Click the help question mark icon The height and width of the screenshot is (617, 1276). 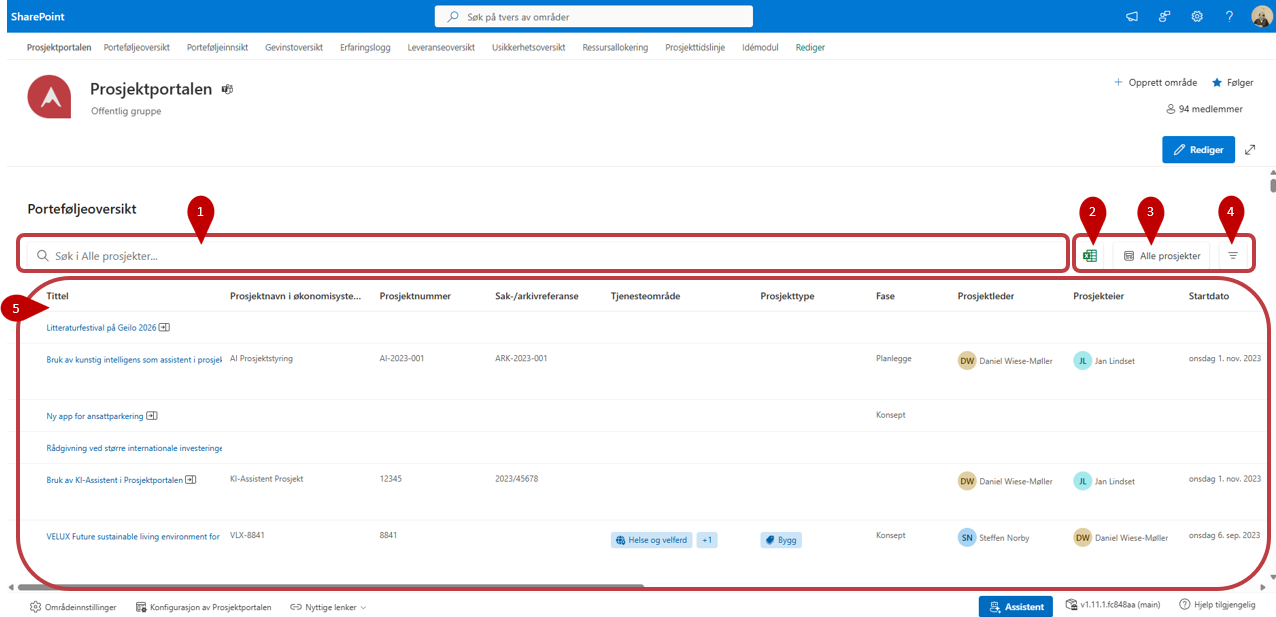coord(1229,17)
